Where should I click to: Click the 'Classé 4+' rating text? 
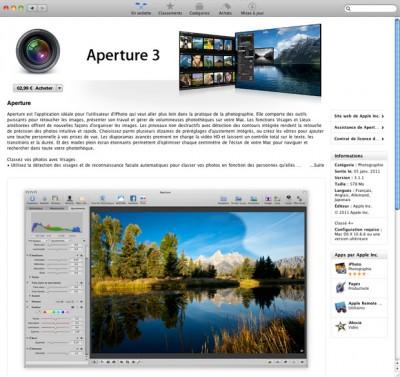click(x=344, y=223)
